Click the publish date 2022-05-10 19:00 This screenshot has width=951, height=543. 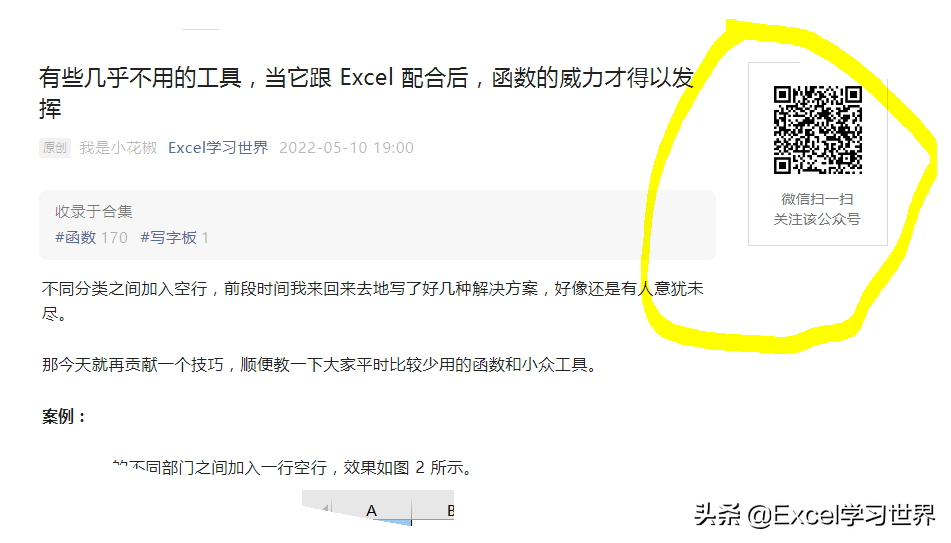click(x=346, y=147)
